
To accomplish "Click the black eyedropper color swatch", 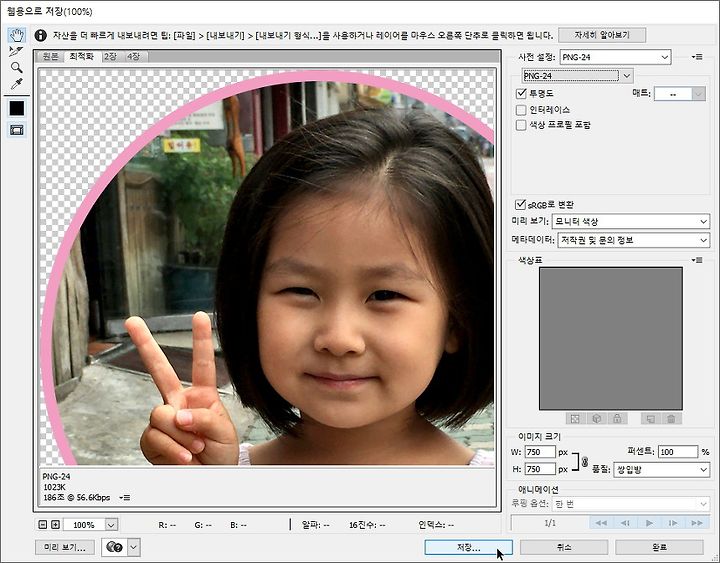I will point(17,108).
